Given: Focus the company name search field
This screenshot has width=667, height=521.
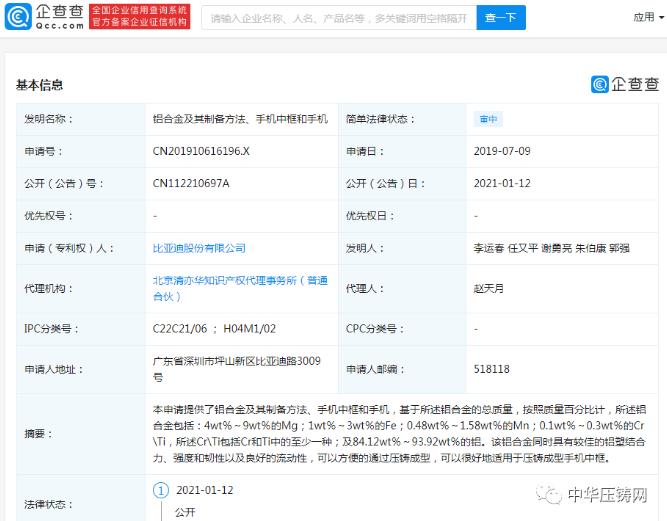Looking at the screenshot, I should (339, 18).
